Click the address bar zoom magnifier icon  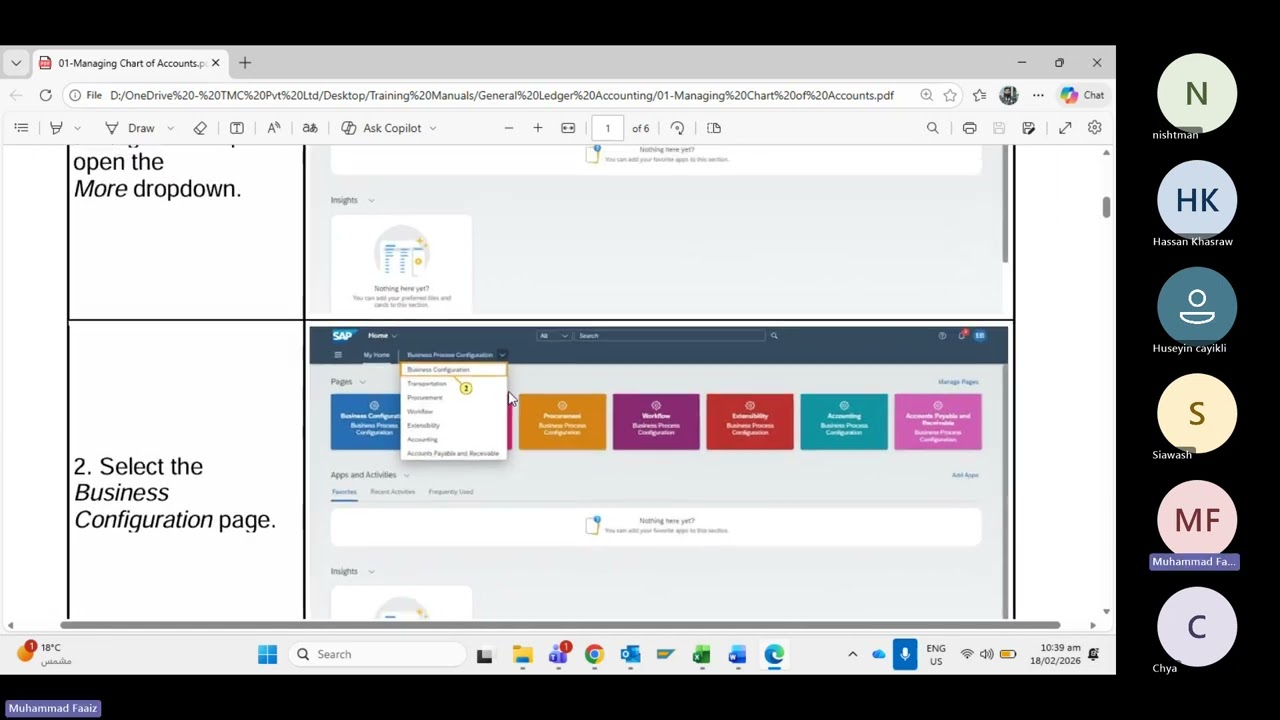coord(926,95)
